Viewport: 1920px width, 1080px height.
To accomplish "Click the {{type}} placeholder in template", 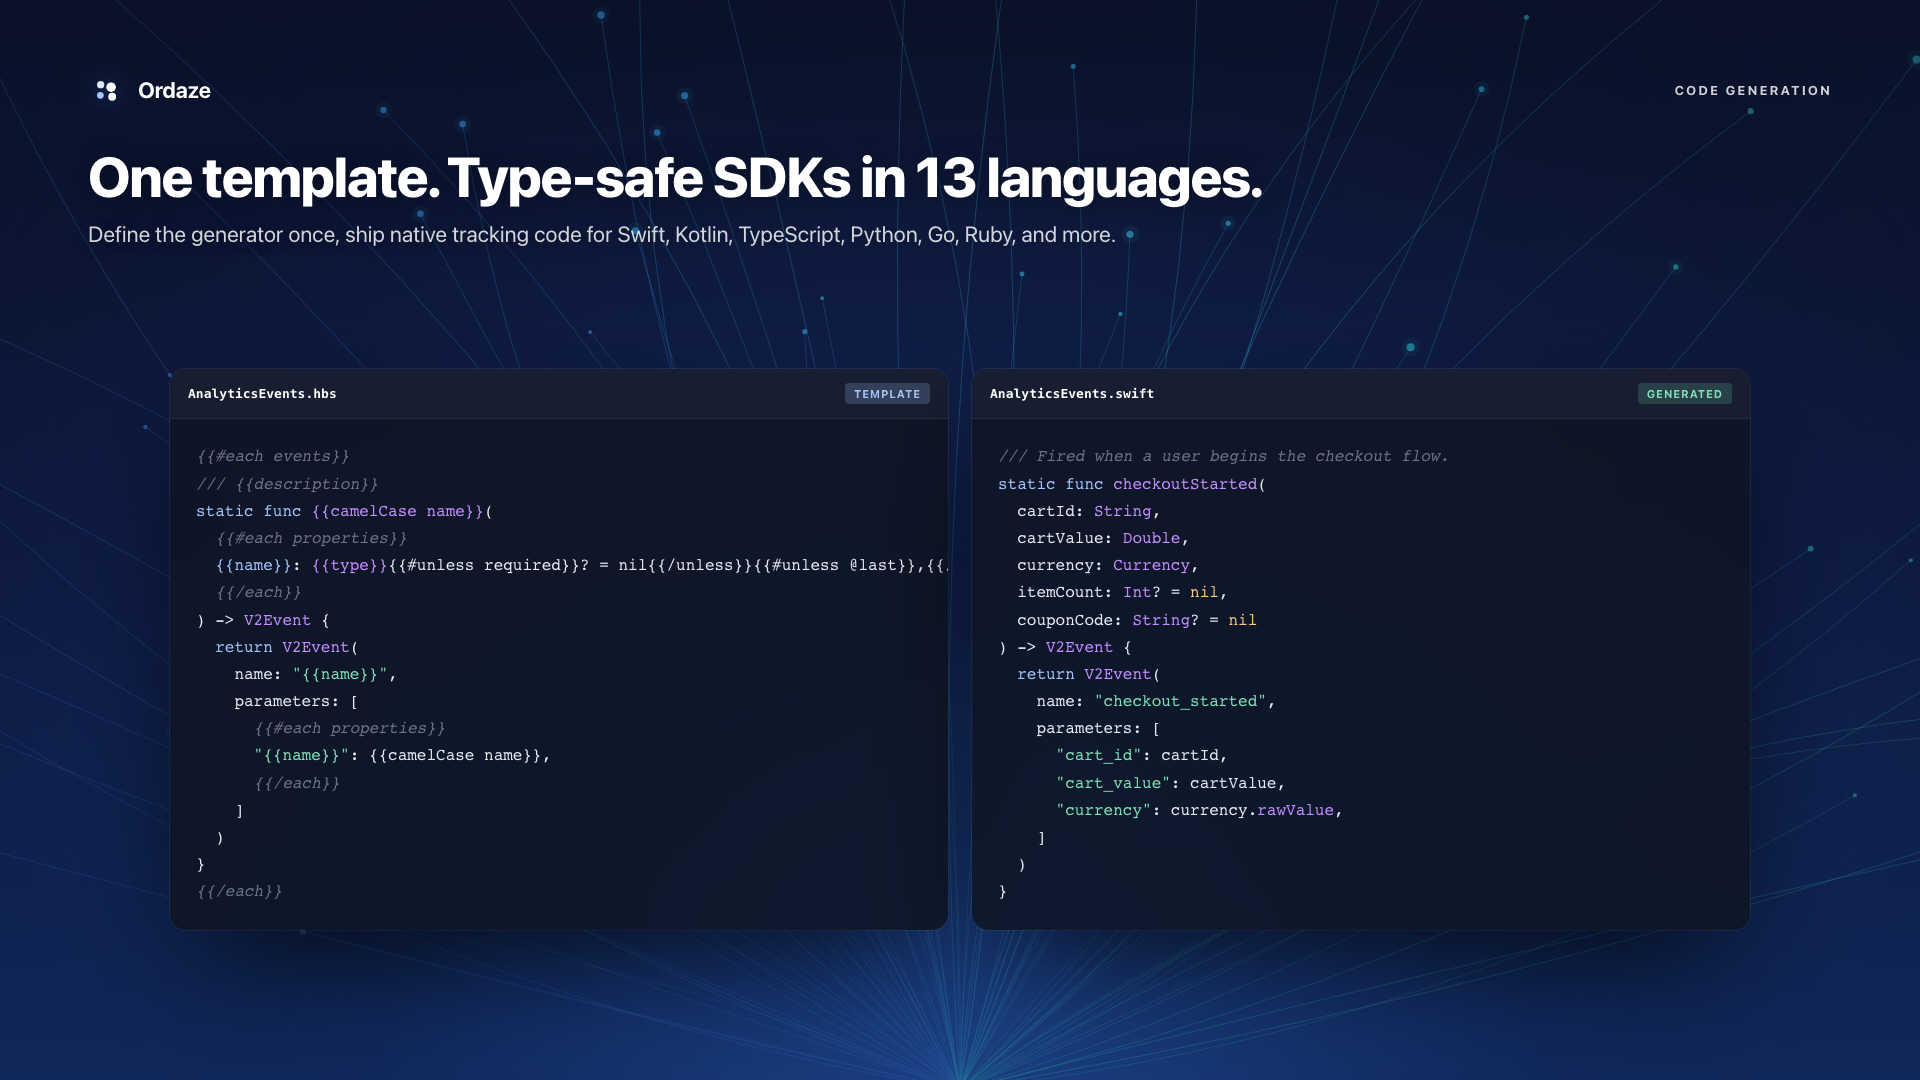I will pyautogui.click(x=349, y=565).
